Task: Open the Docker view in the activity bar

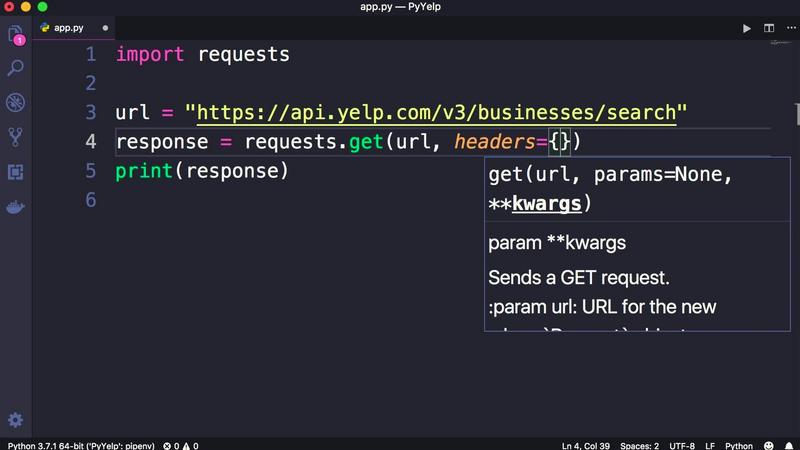Action: (15, 207)
